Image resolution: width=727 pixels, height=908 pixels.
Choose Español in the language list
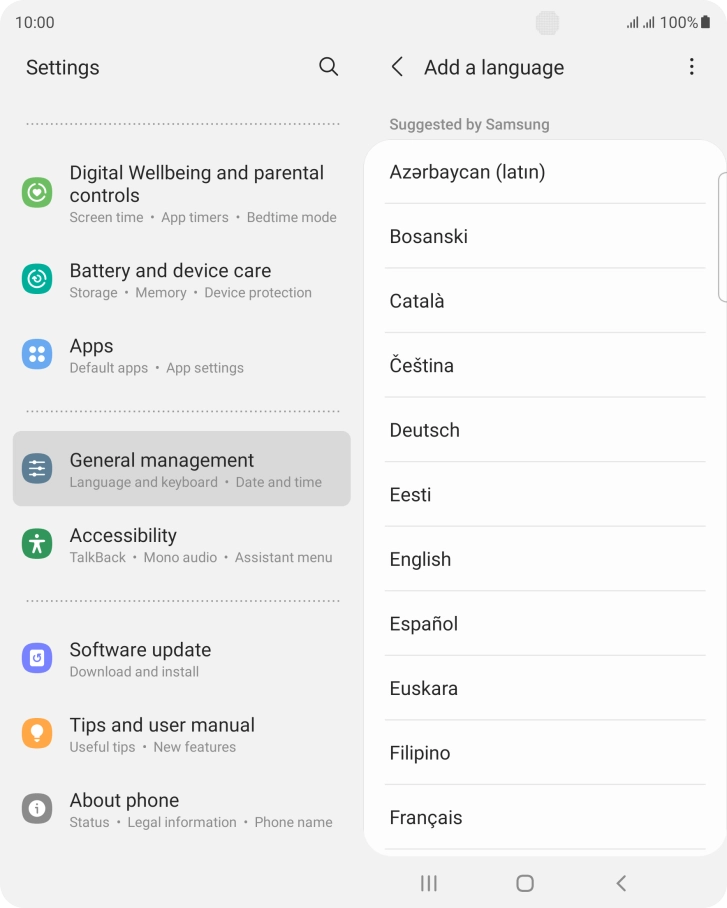click(545, 624)
